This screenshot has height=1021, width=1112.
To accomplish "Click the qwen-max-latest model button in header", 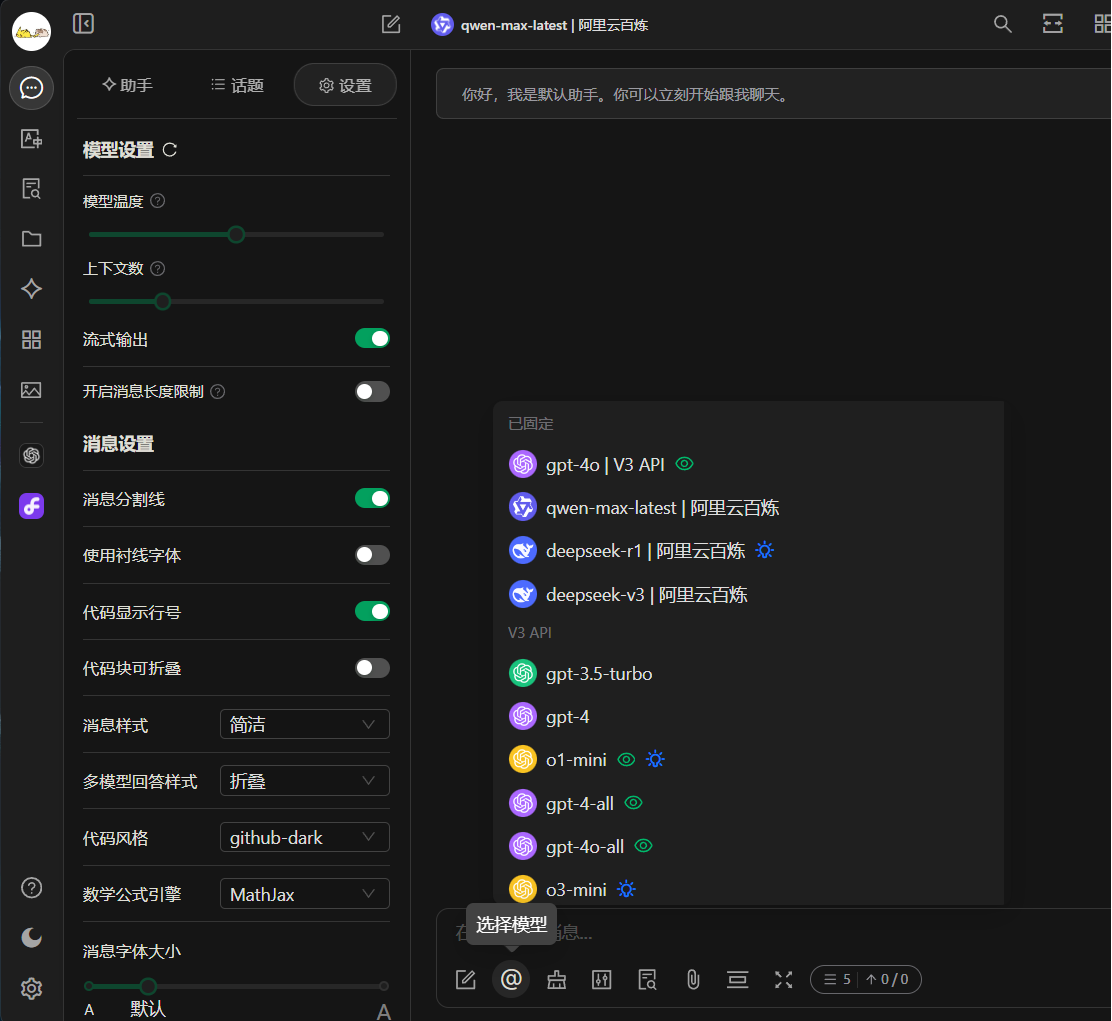I will tap(540, 25).
